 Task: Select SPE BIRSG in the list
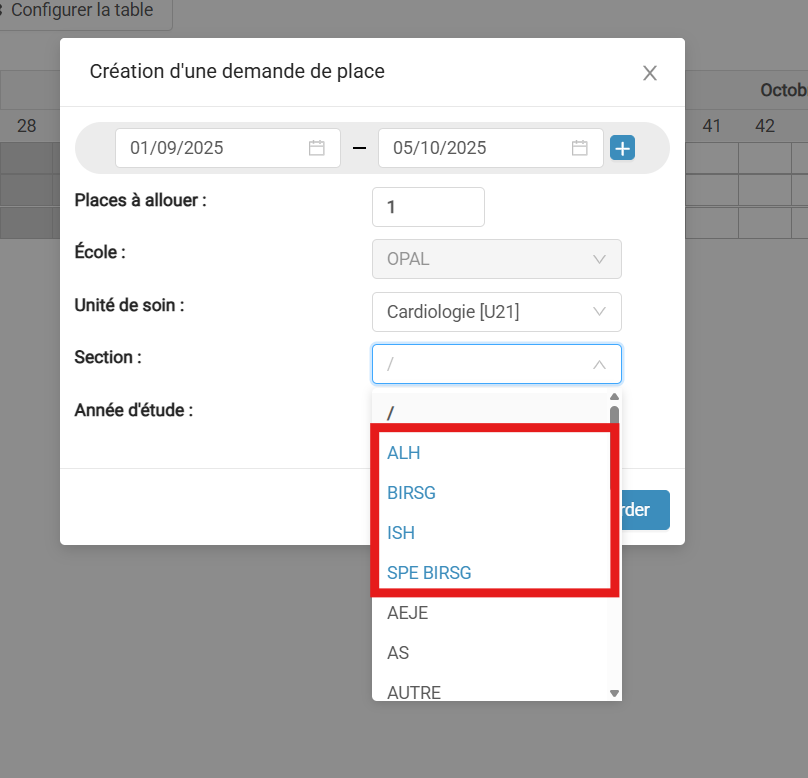429,573
